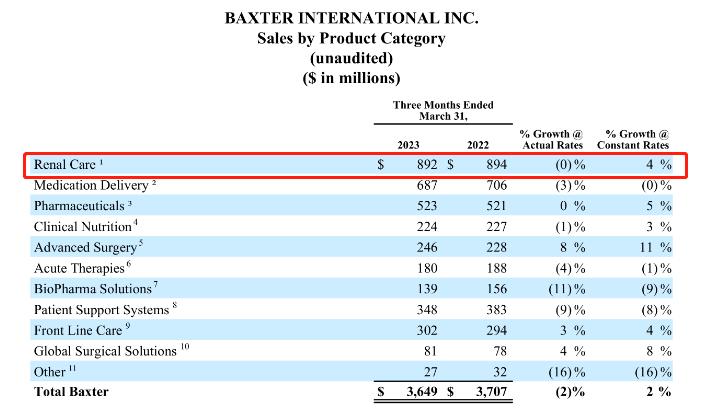Screen dimensions: 716x416
Task: Click the 'Sales by Product Category' heading
Action: pyautogui.click(x=351, y=38)
